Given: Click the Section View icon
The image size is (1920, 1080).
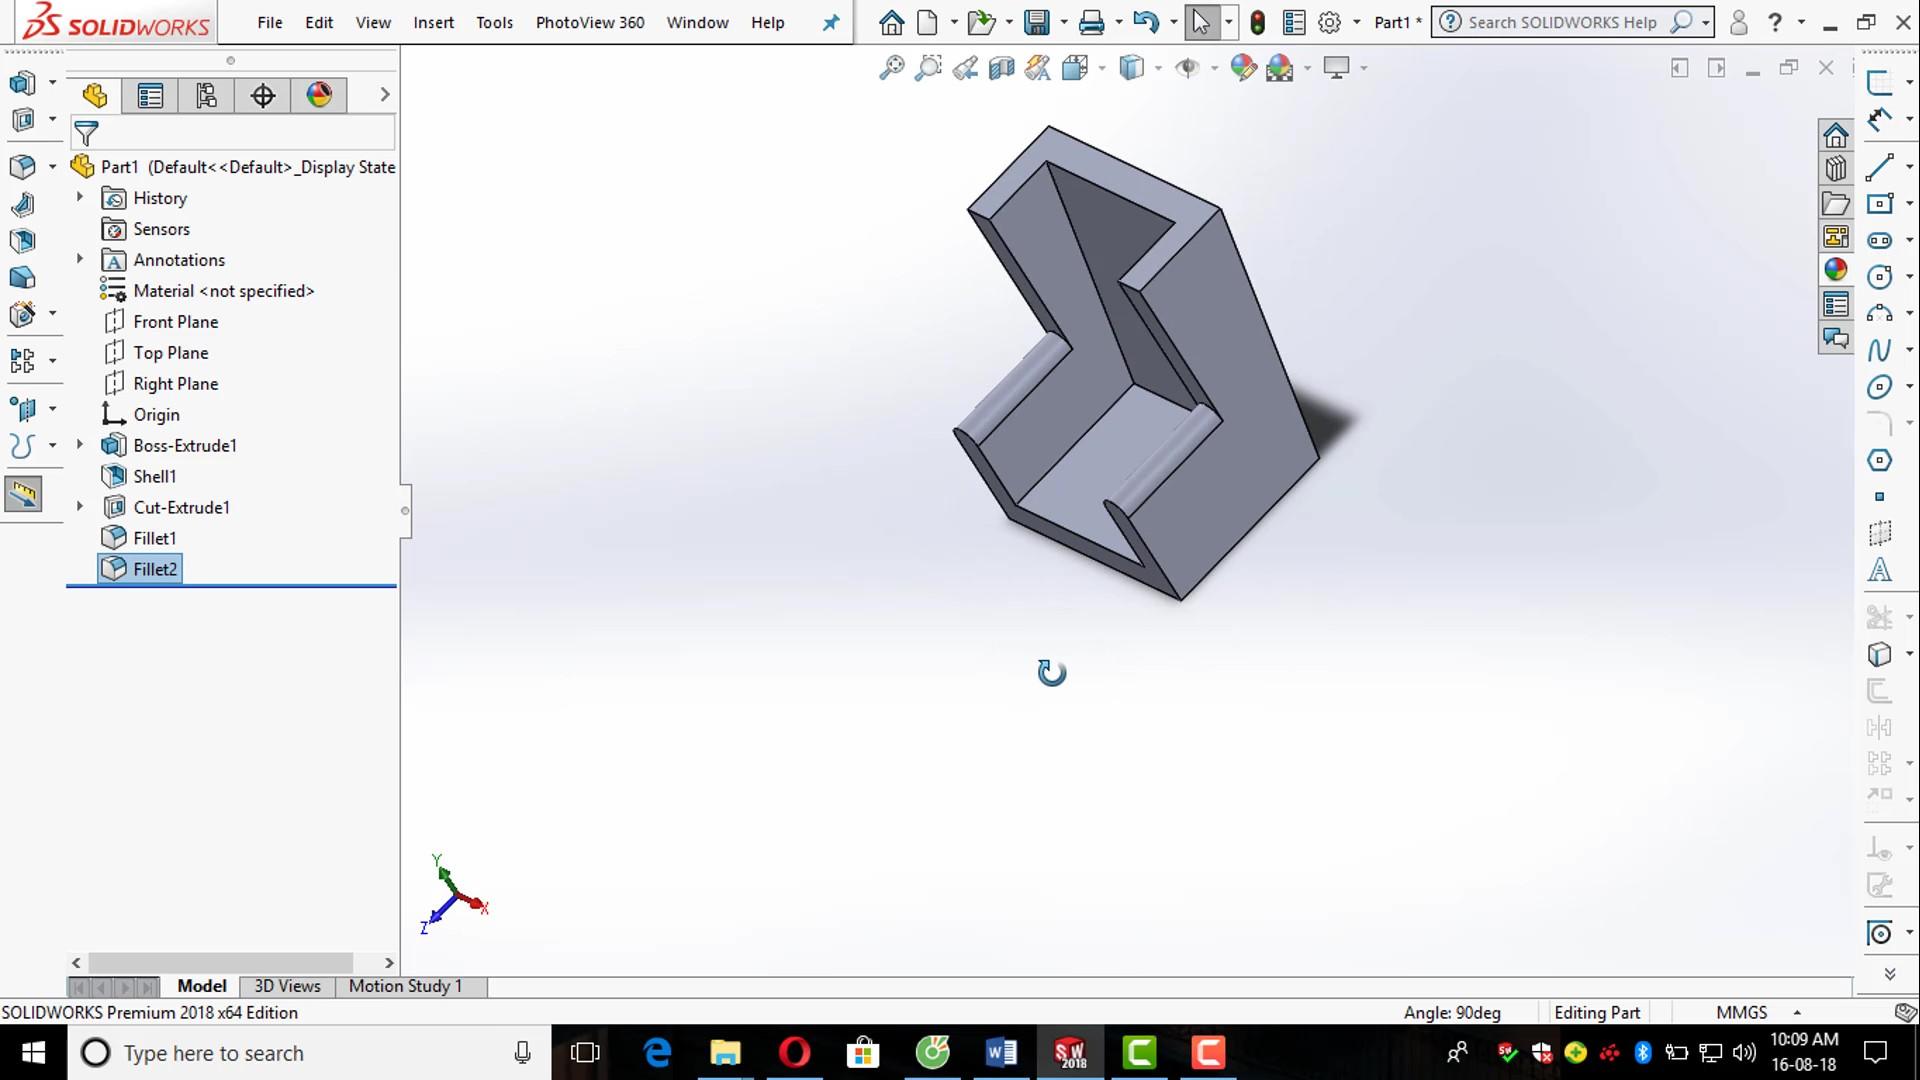Looking at the screenshot, I should (1001, 68).
